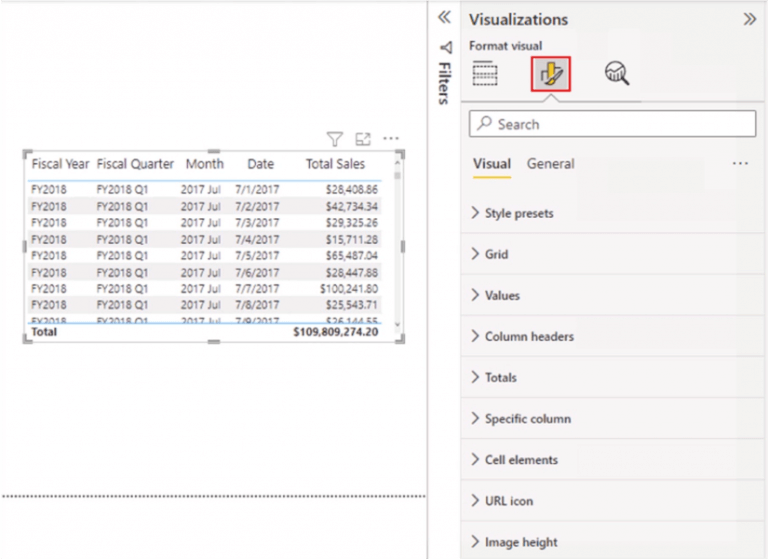Select the $28,408.86 sales cell
The width and height of the screenshot is (768, 559).
352,190
